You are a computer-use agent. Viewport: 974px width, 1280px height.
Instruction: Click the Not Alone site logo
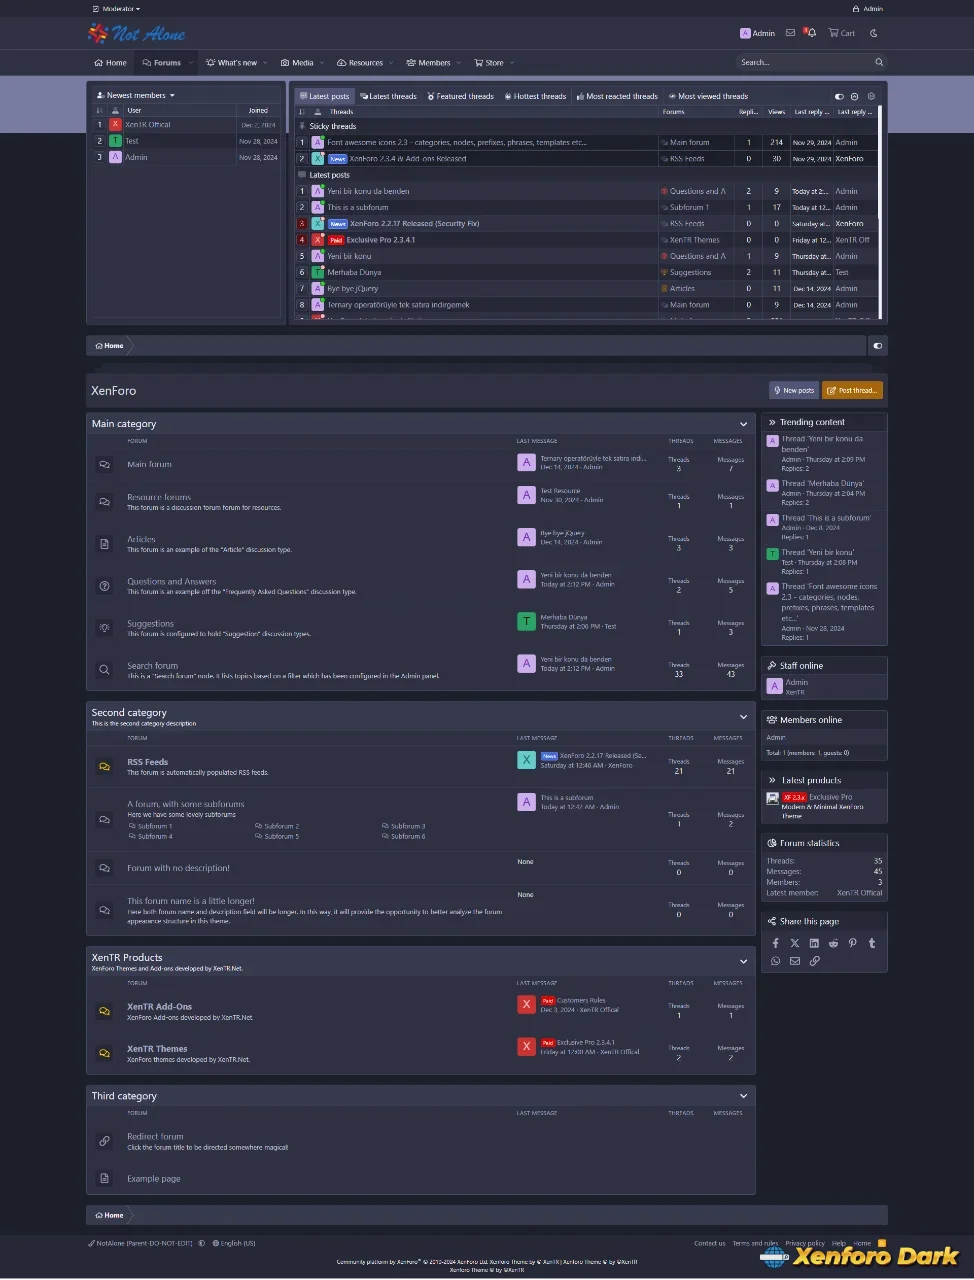(137, 34)
